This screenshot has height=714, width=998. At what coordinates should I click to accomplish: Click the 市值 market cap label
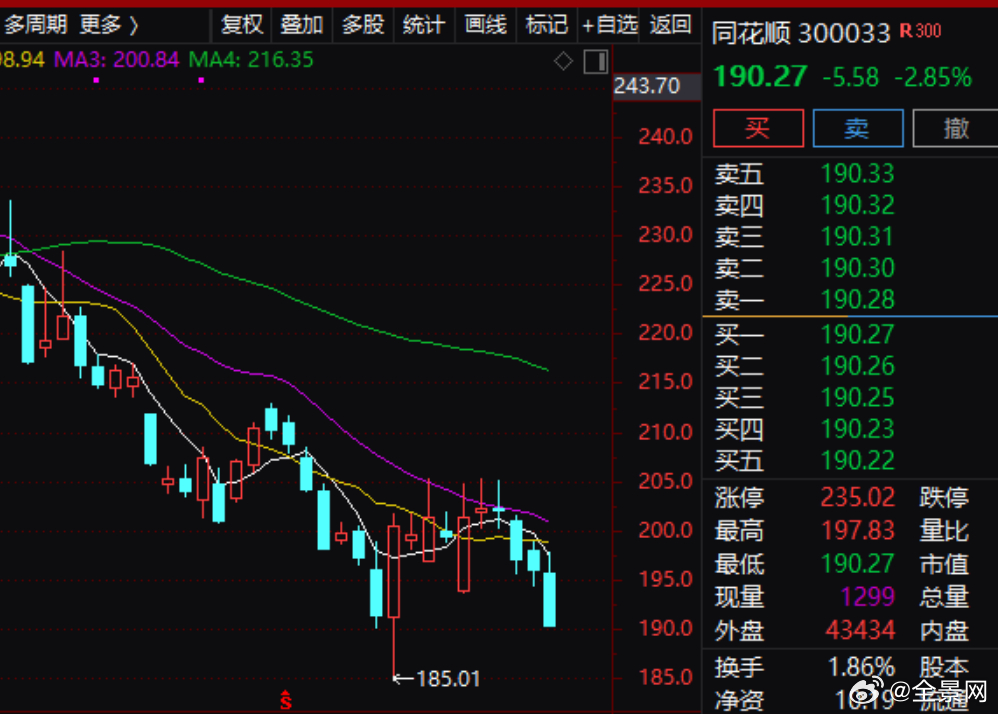(x=944, y=564)
